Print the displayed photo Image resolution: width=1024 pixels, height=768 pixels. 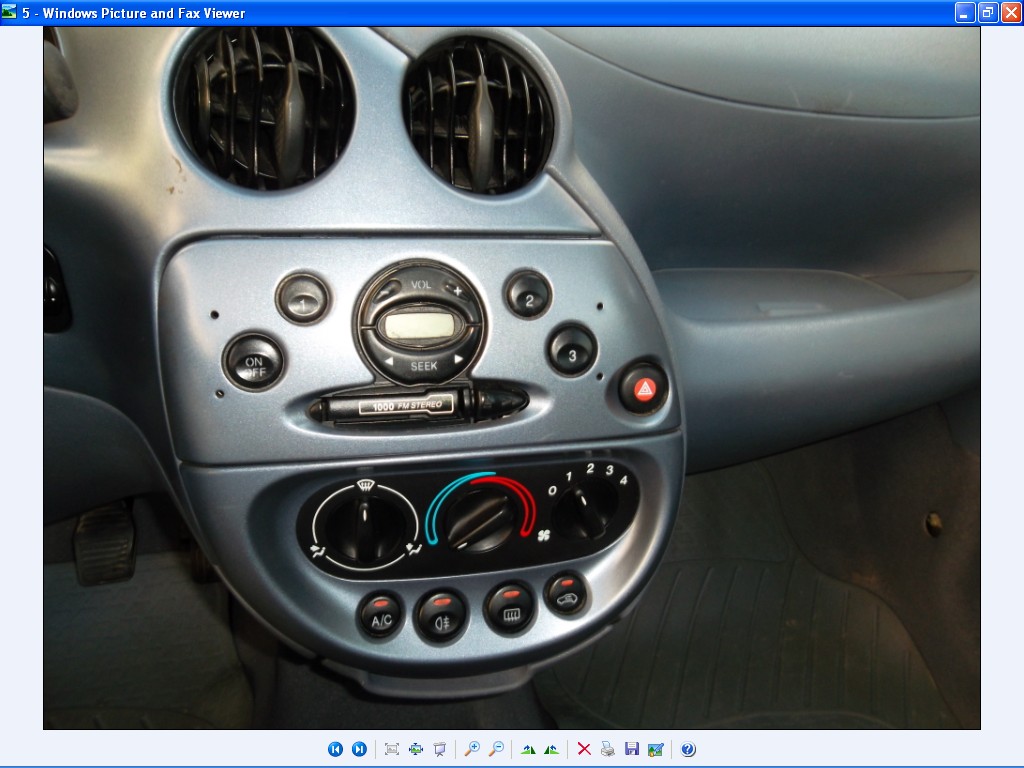608,749
